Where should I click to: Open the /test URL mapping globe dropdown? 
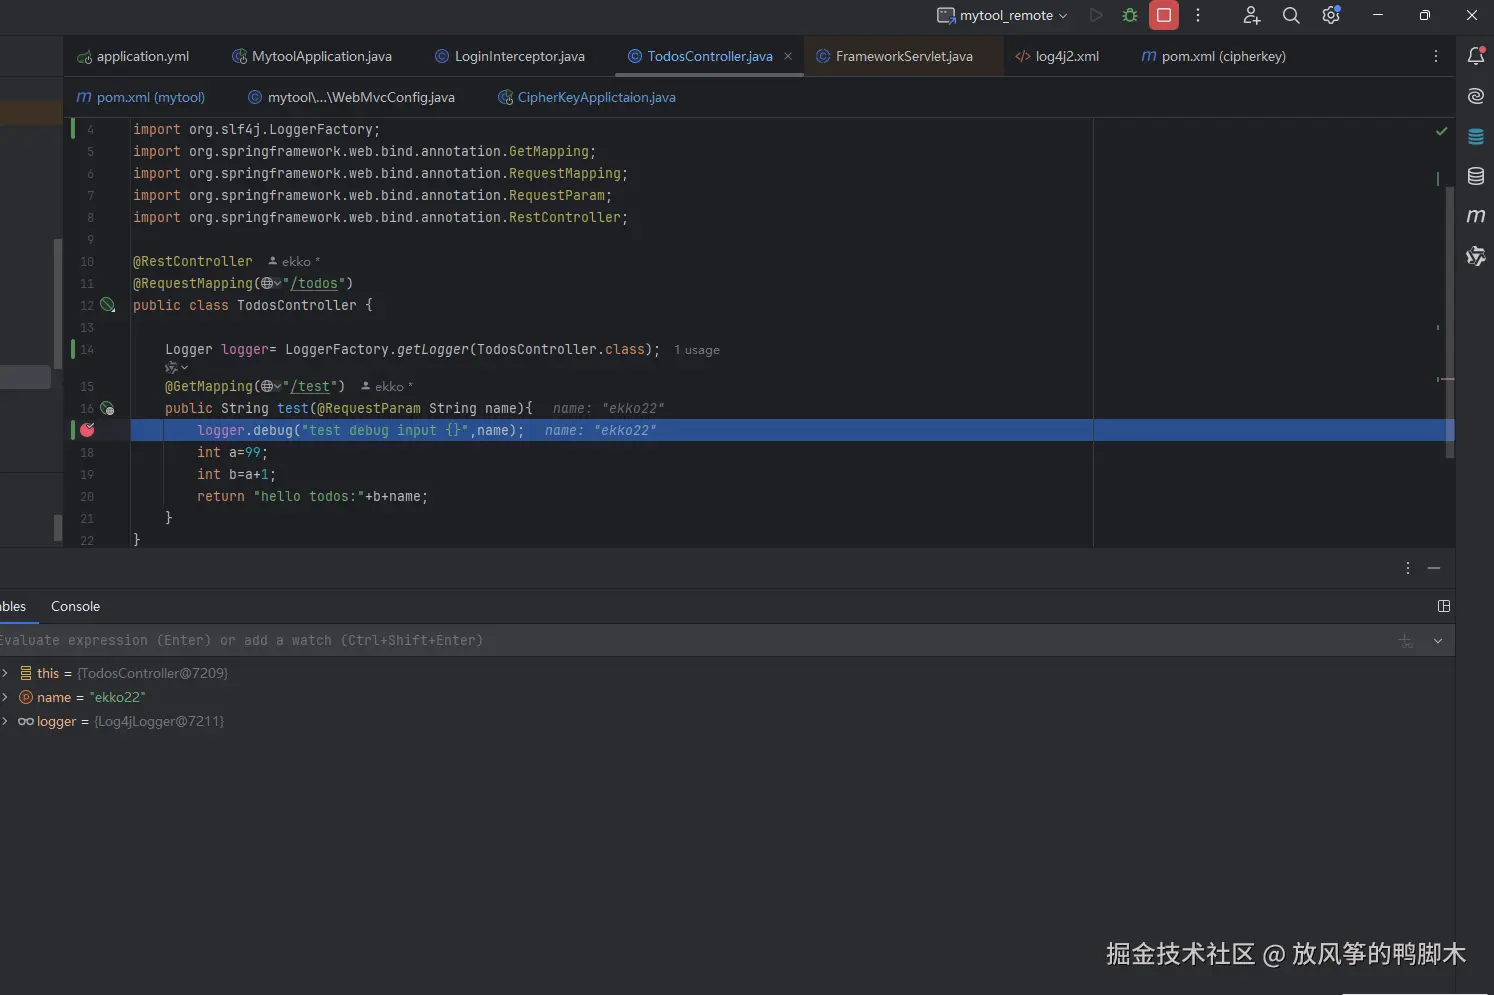point(271,386)
